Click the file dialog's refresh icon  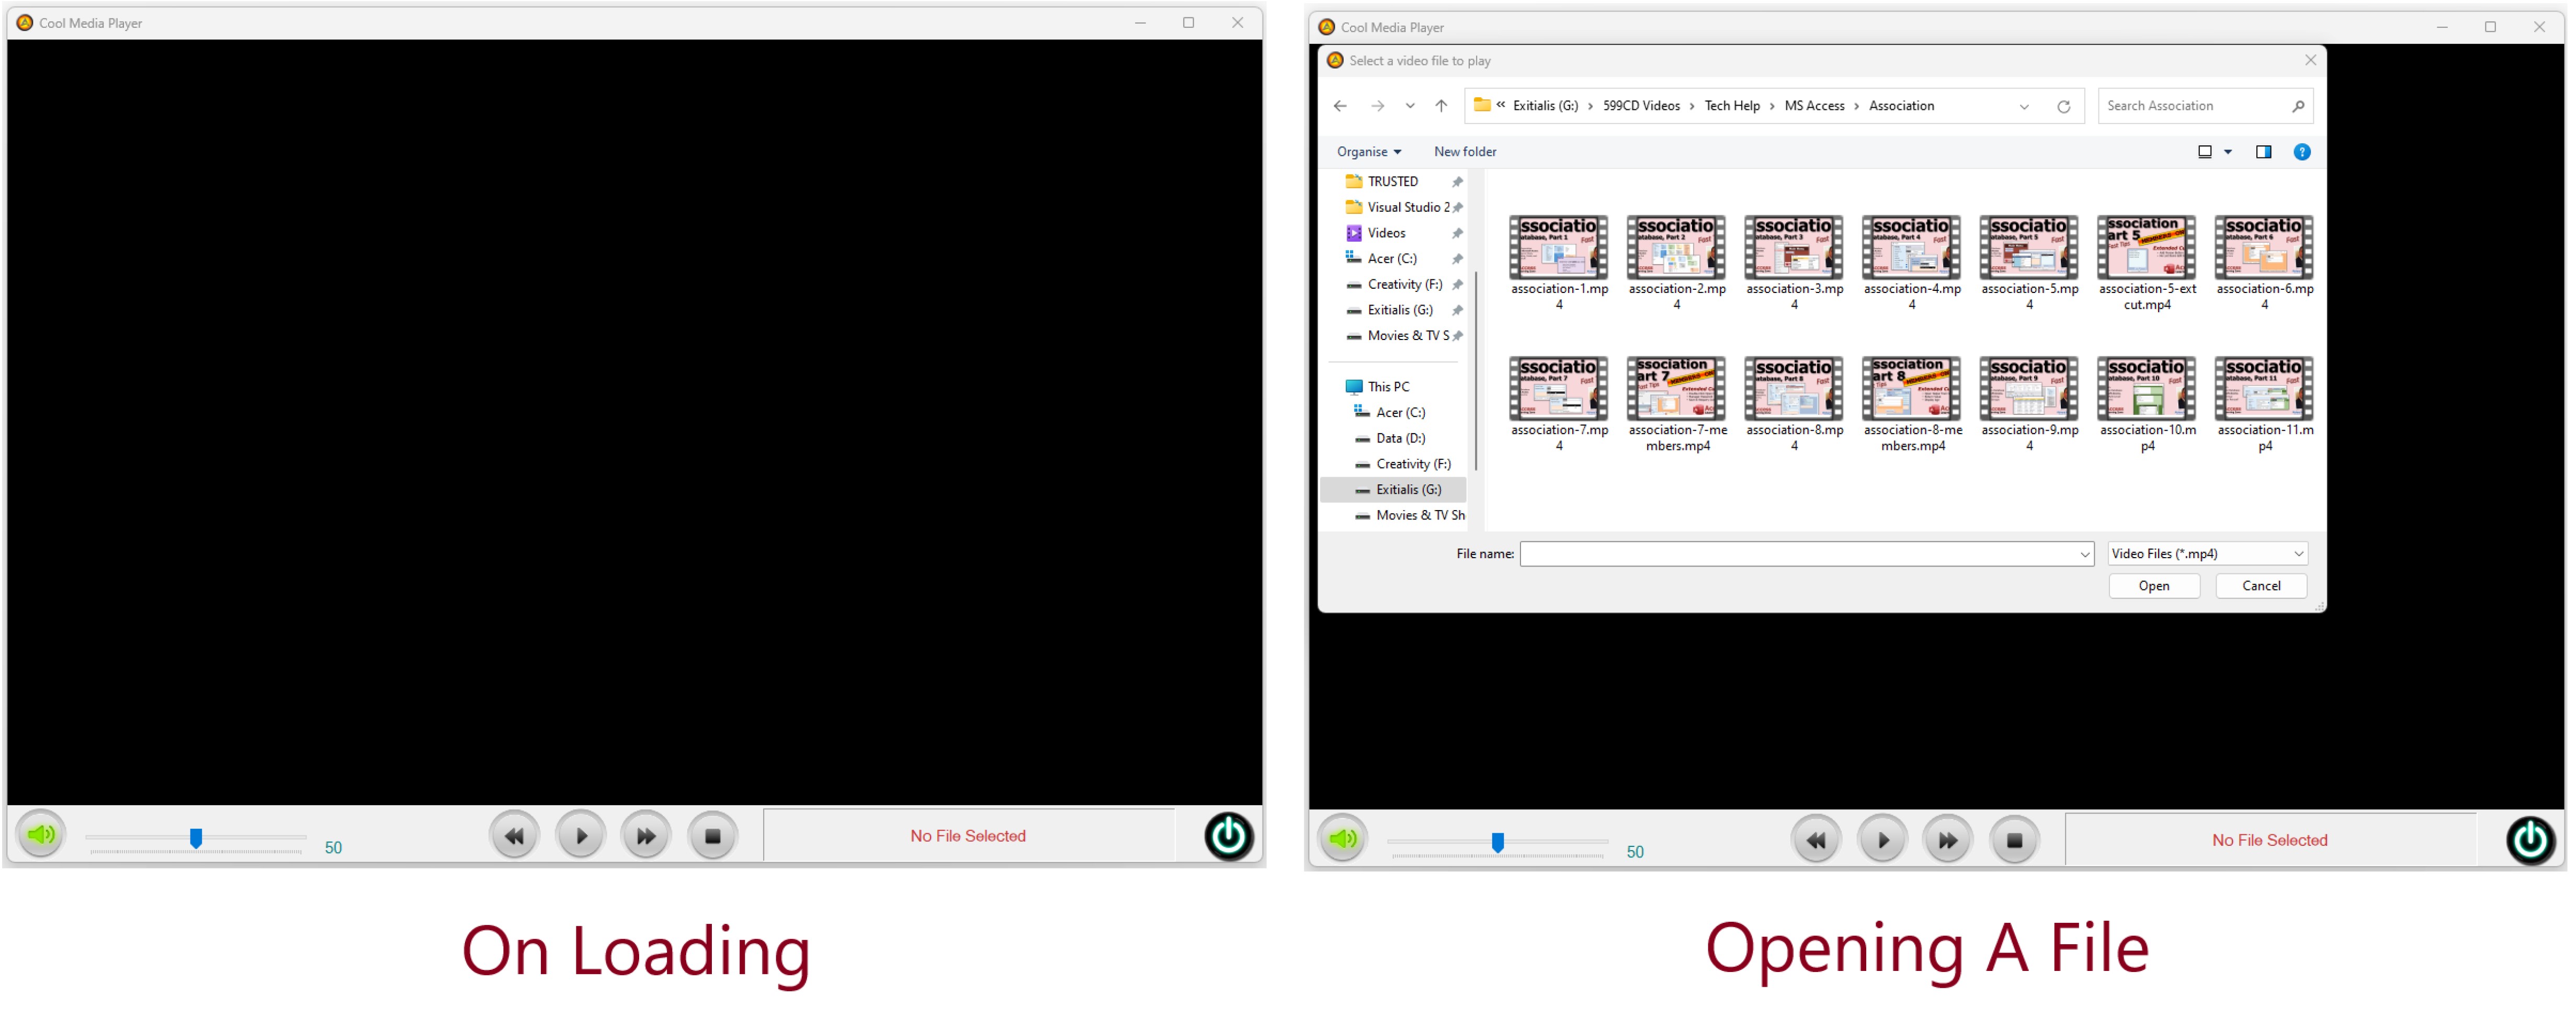point(2063,106)
